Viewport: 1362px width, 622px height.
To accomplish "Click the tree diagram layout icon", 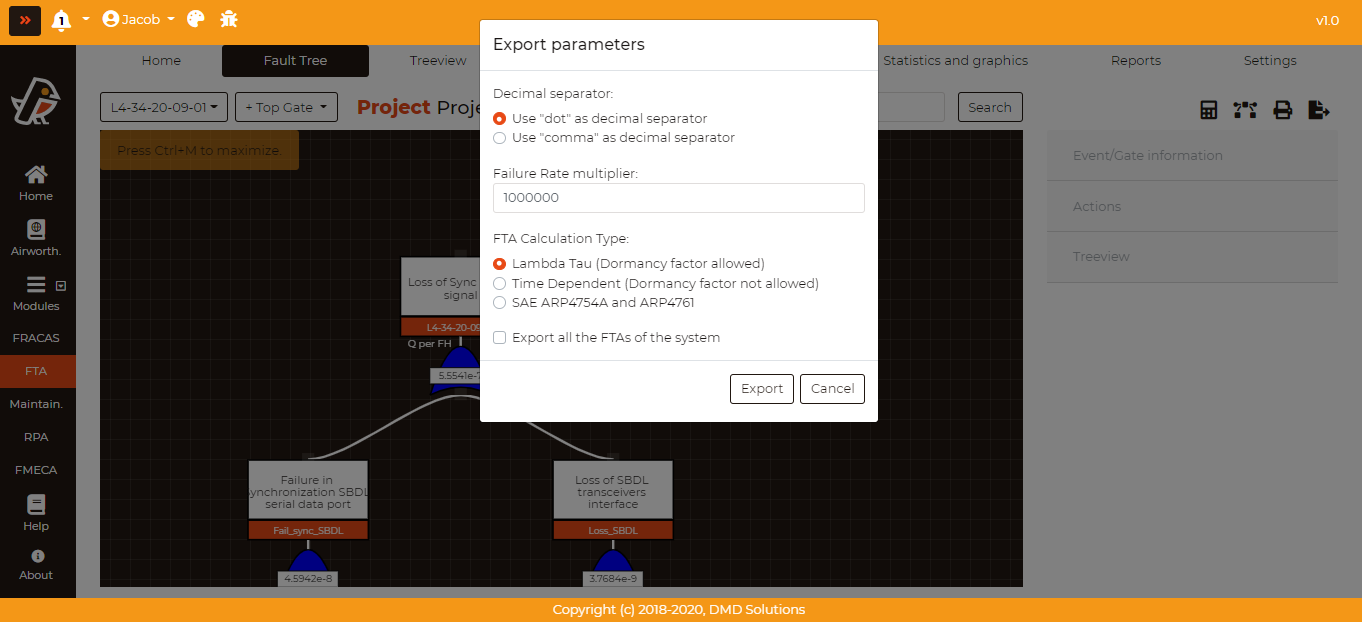I will pyautogui.click(x=1245, y=110).
